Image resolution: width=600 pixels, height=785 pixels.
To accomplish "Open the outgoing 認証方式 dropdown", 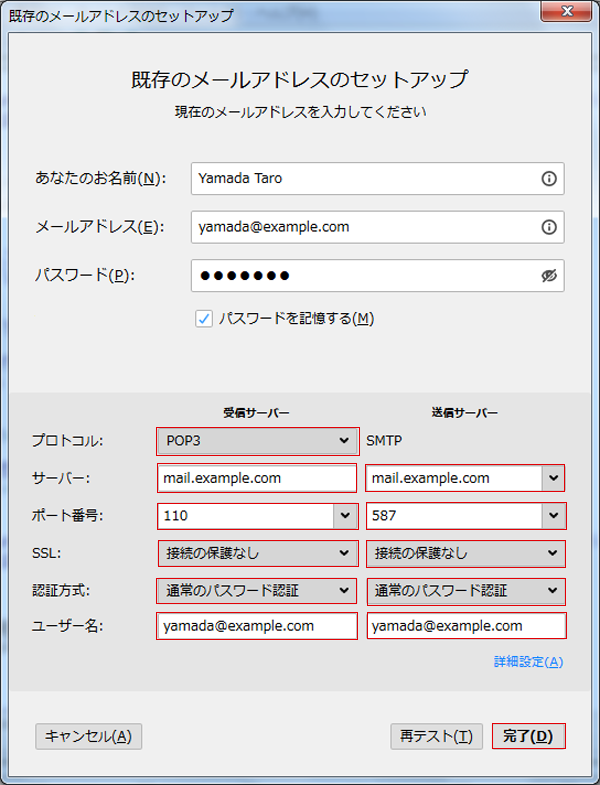I will (x=466, y=591).
